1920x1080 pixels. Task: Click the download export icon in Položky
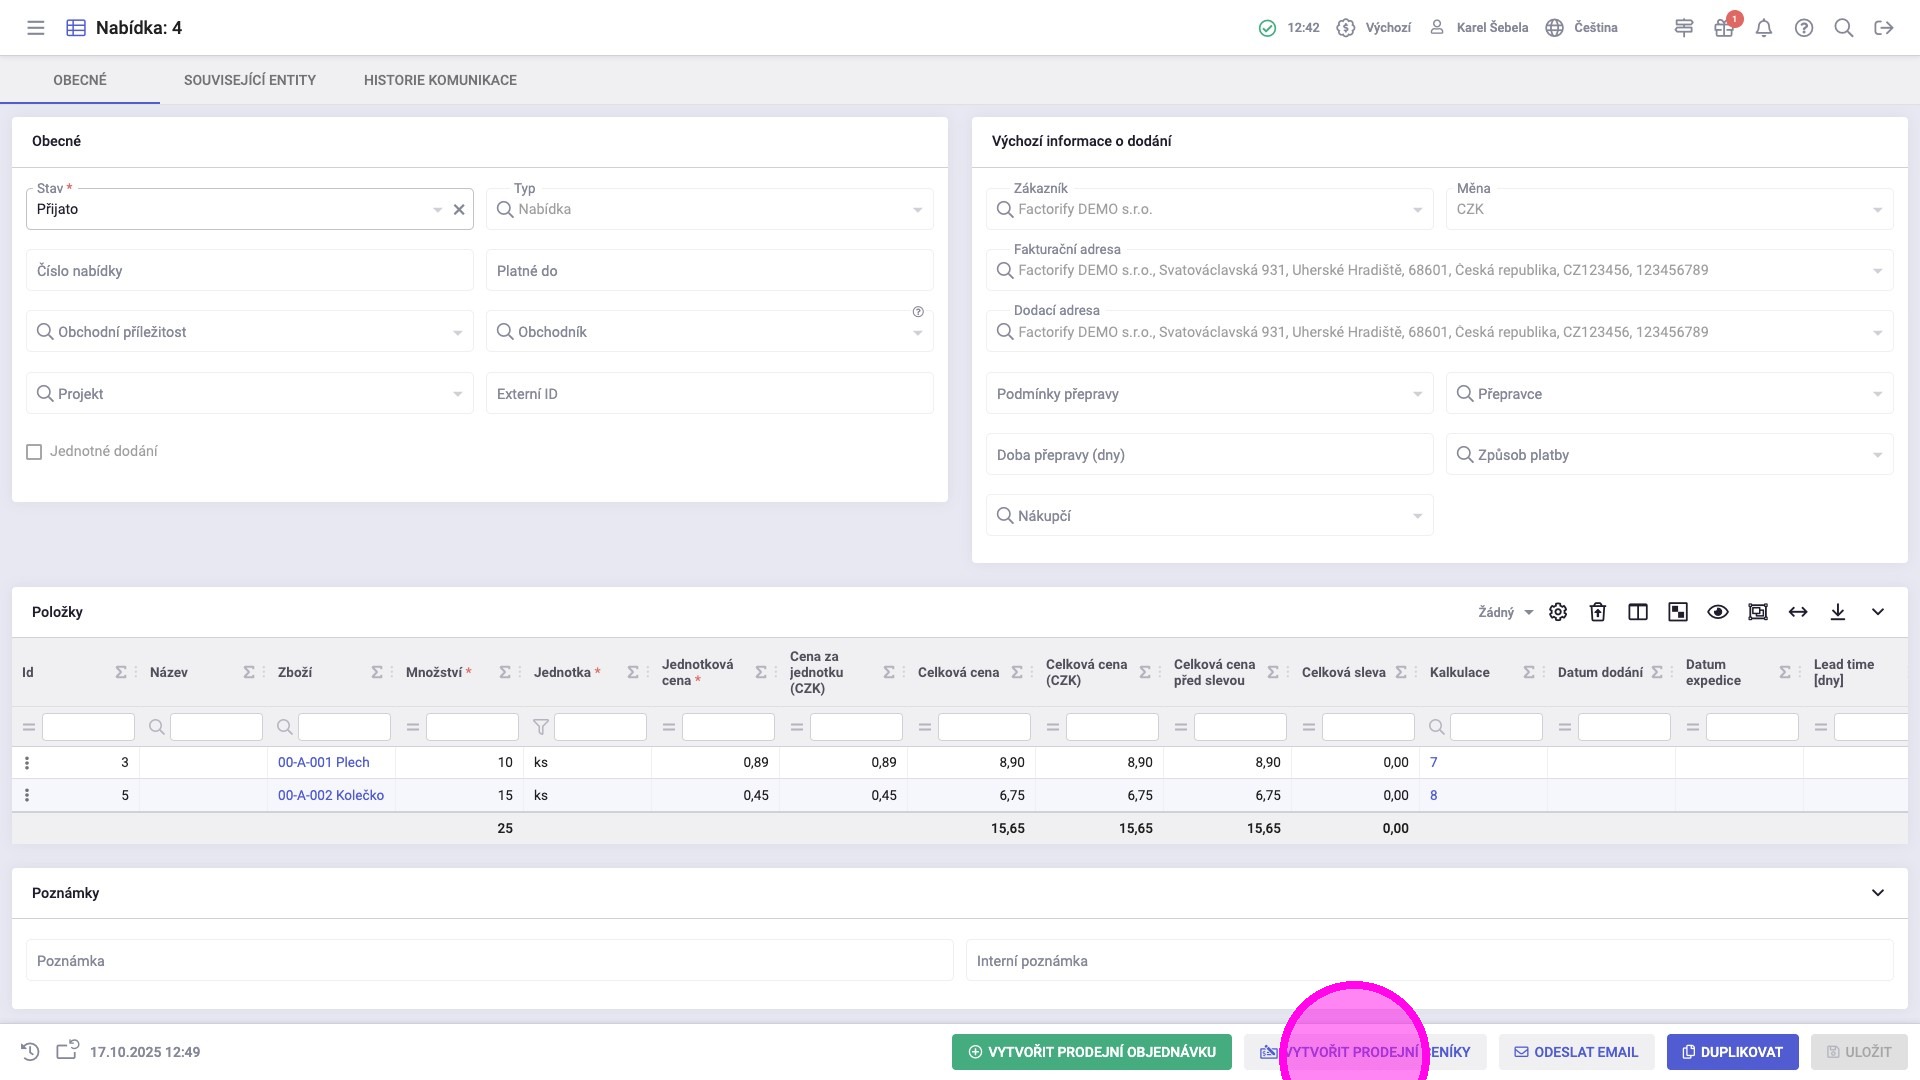[1838, 612]
